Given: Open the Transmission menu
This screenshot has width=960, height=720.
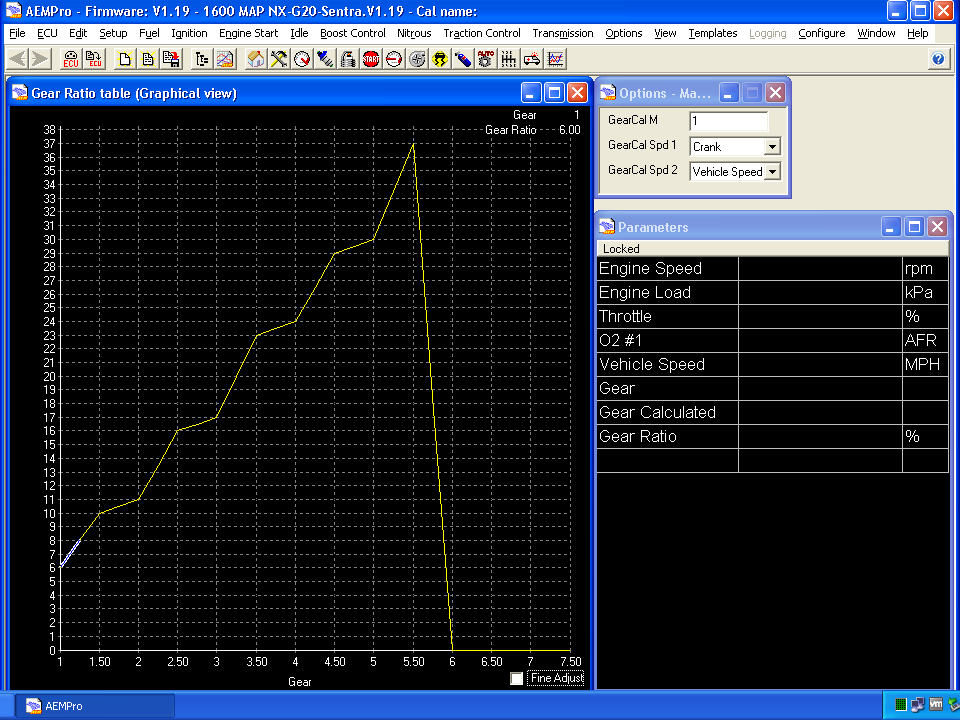Looking at the screenshot, I should click(x=563, y=33).
